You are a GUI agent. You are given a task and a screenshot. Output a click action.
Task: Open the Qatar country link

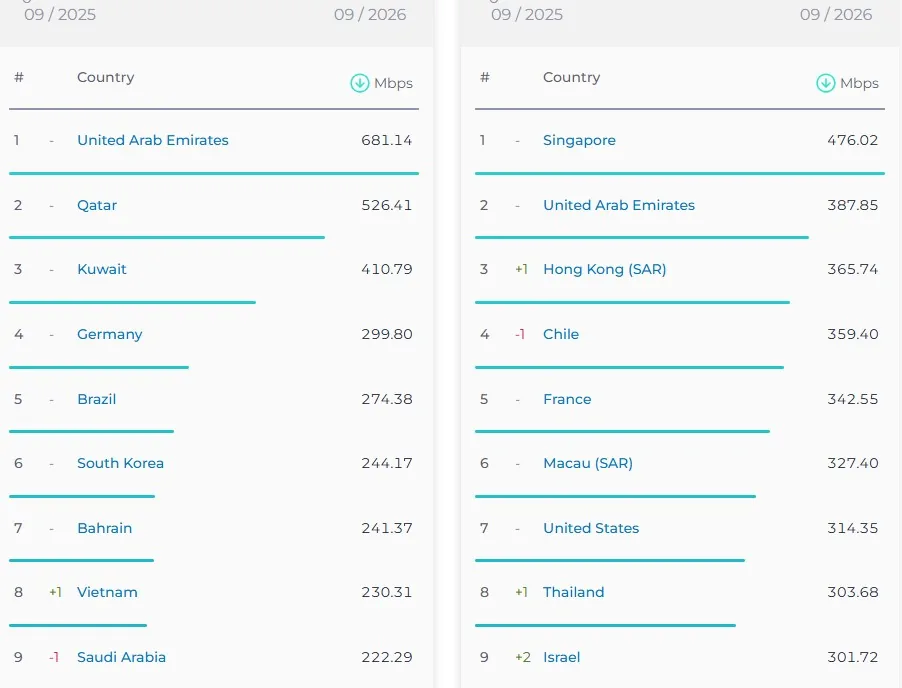[97, 205]
